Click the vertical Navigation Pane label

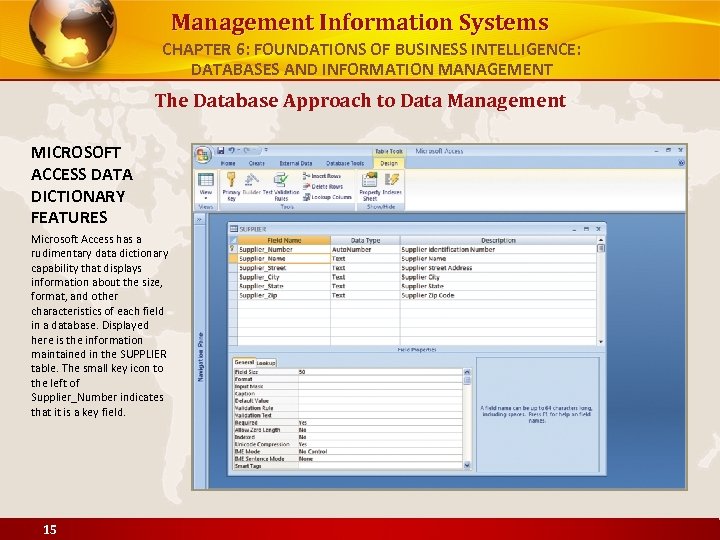tap(201, 357)
